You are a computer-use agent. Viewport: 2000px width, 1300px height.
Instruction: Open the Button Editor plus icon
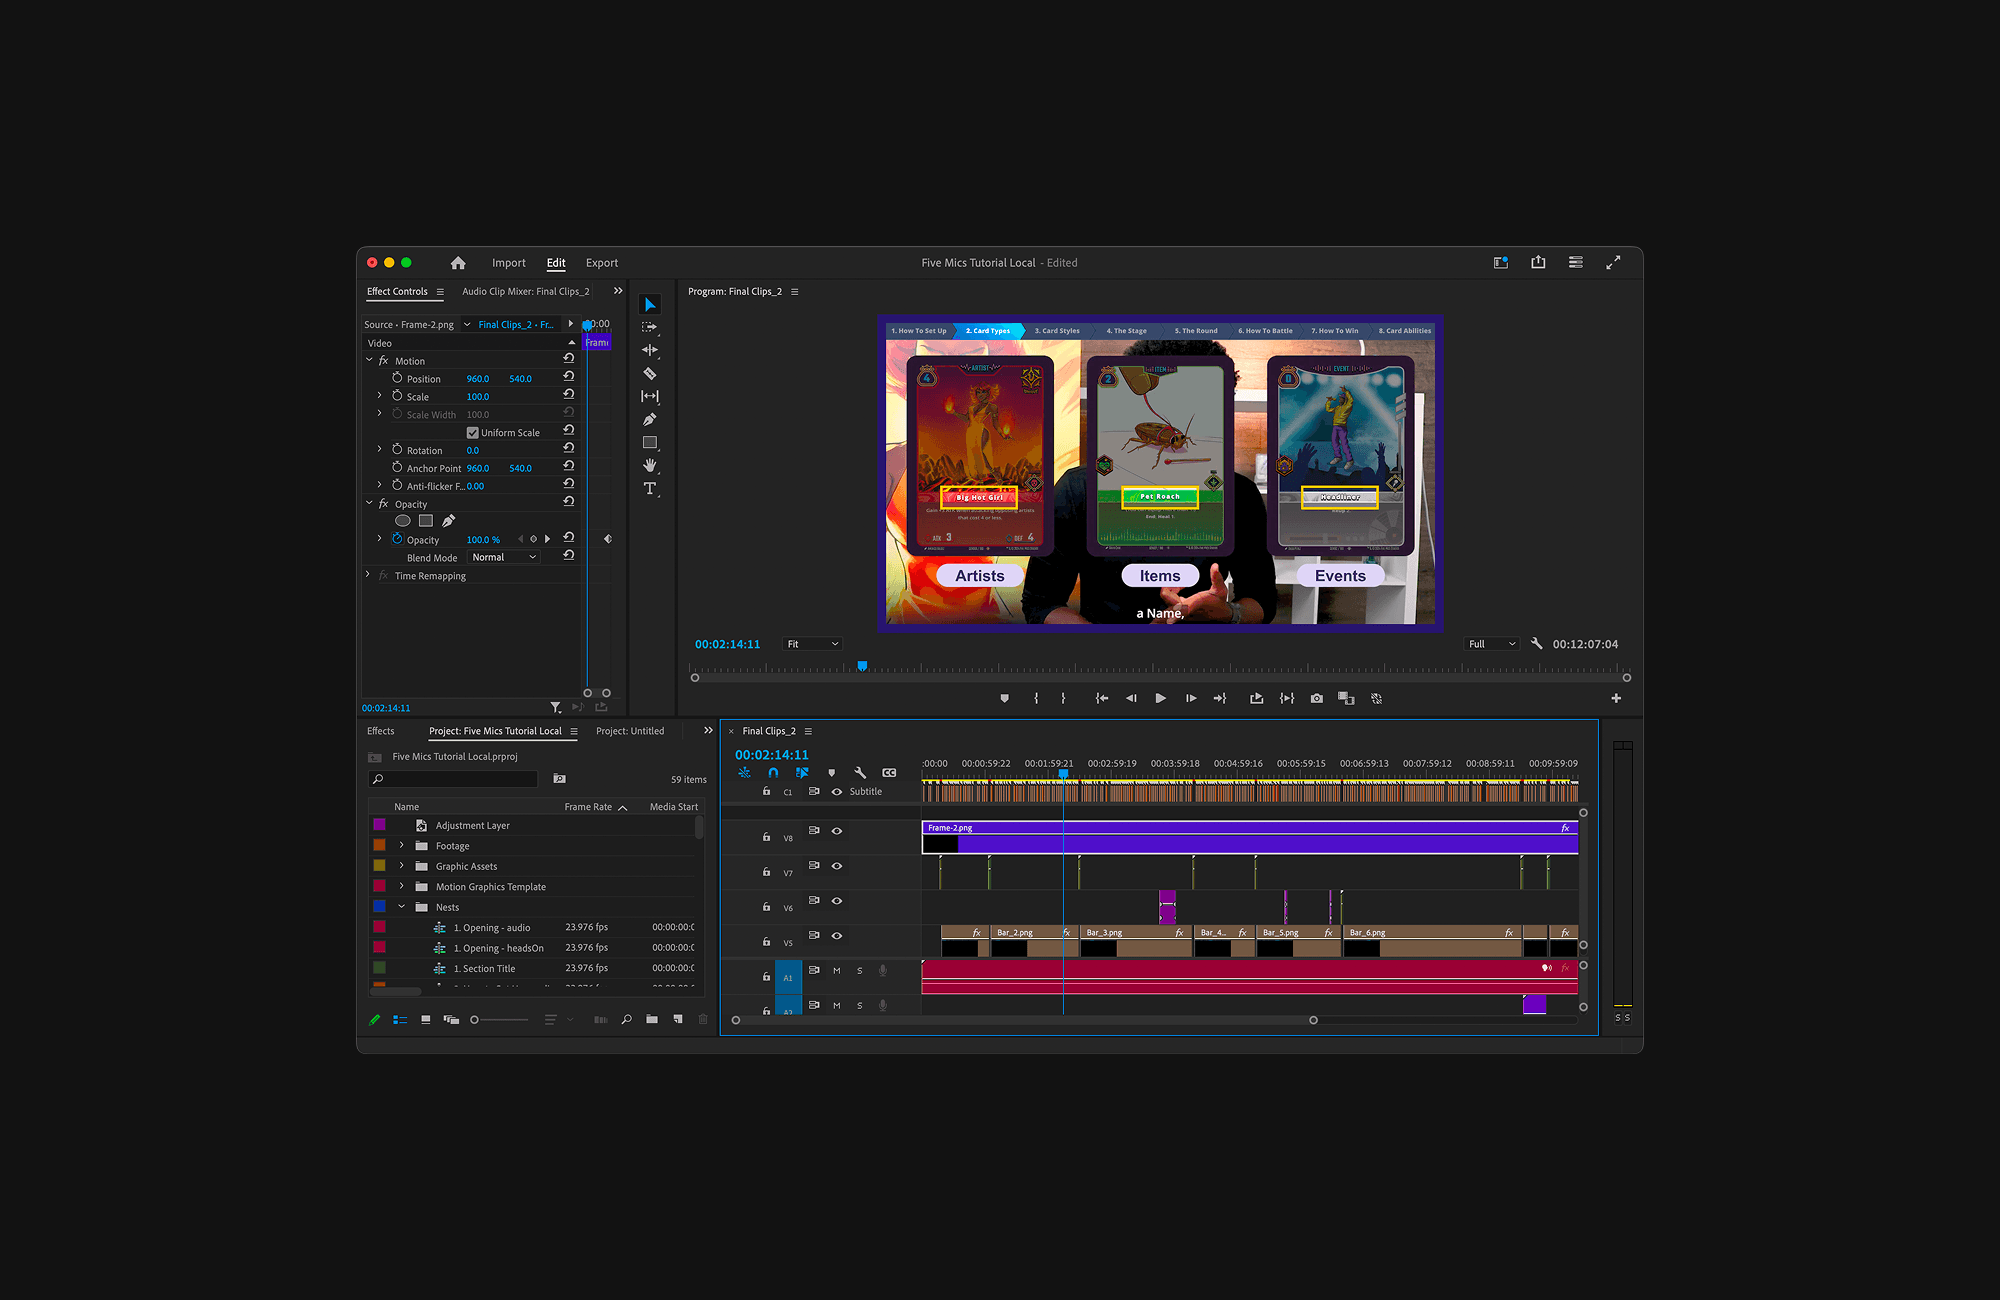[x=1616, y=698]
